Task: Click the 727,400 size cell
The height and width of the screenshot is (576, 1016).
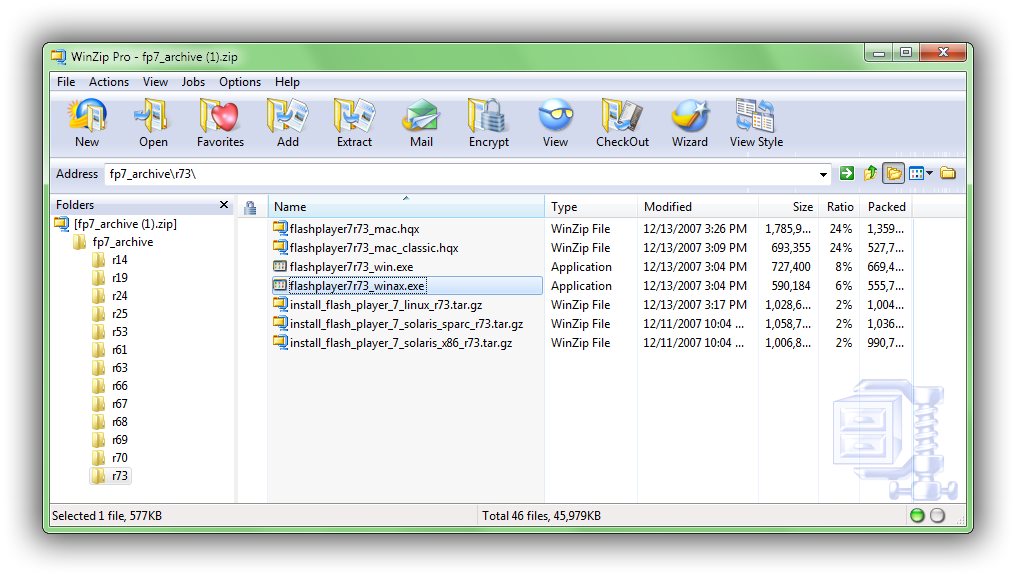Action: (x=791, y=267)
